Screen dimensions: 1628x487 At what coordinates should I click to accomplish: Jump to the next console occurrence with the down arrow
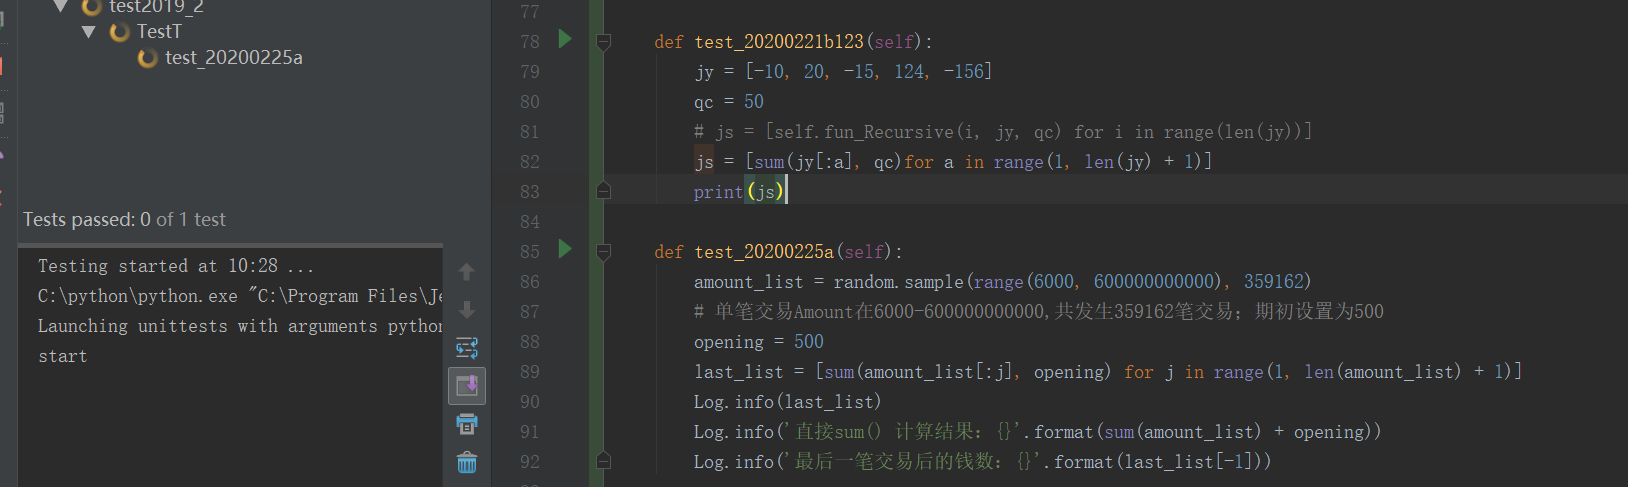pyautogui.click(x=466, y=310)
